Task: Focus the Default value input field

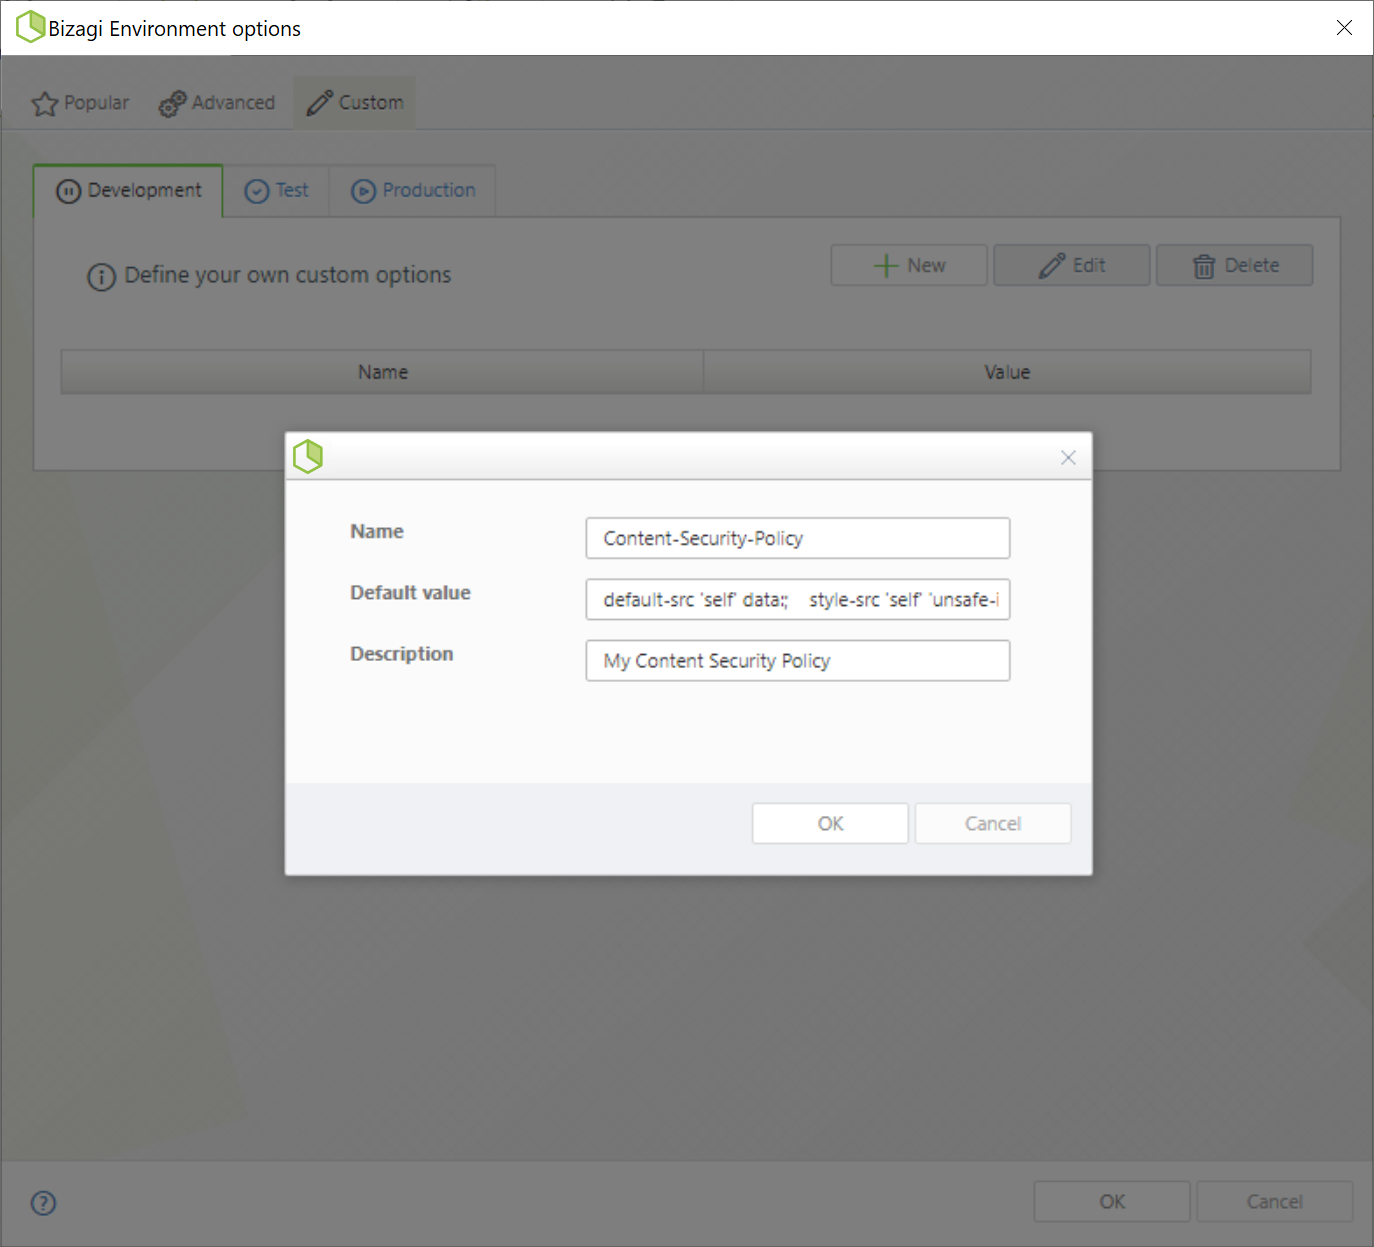Action: click(x=798, y=599)
